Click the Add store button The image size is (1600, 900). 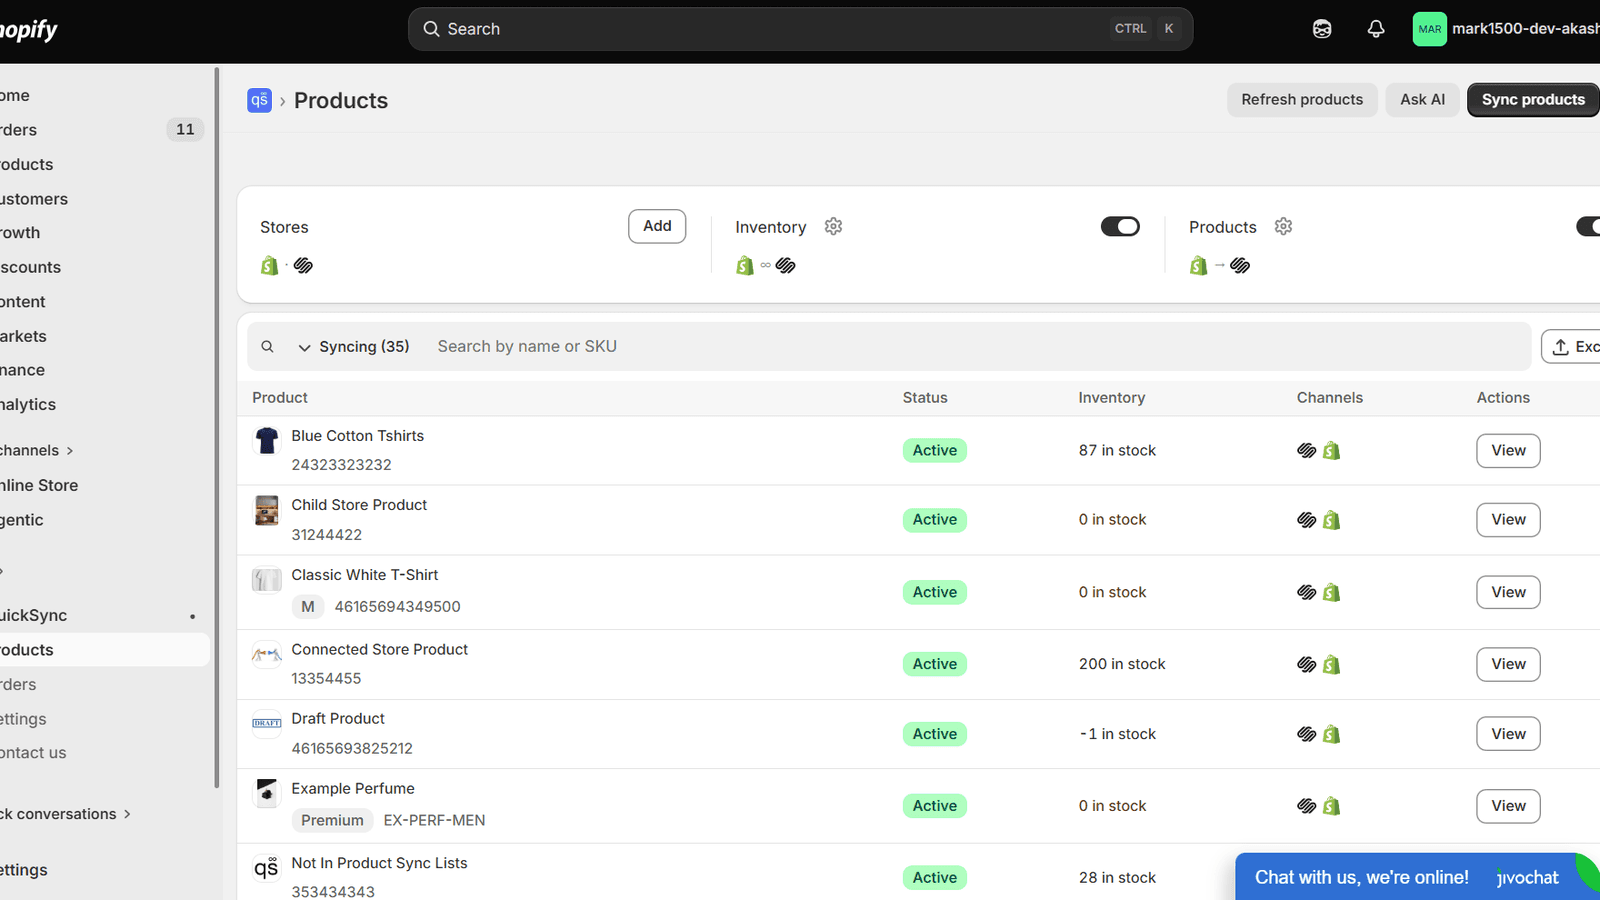(657, 226)
